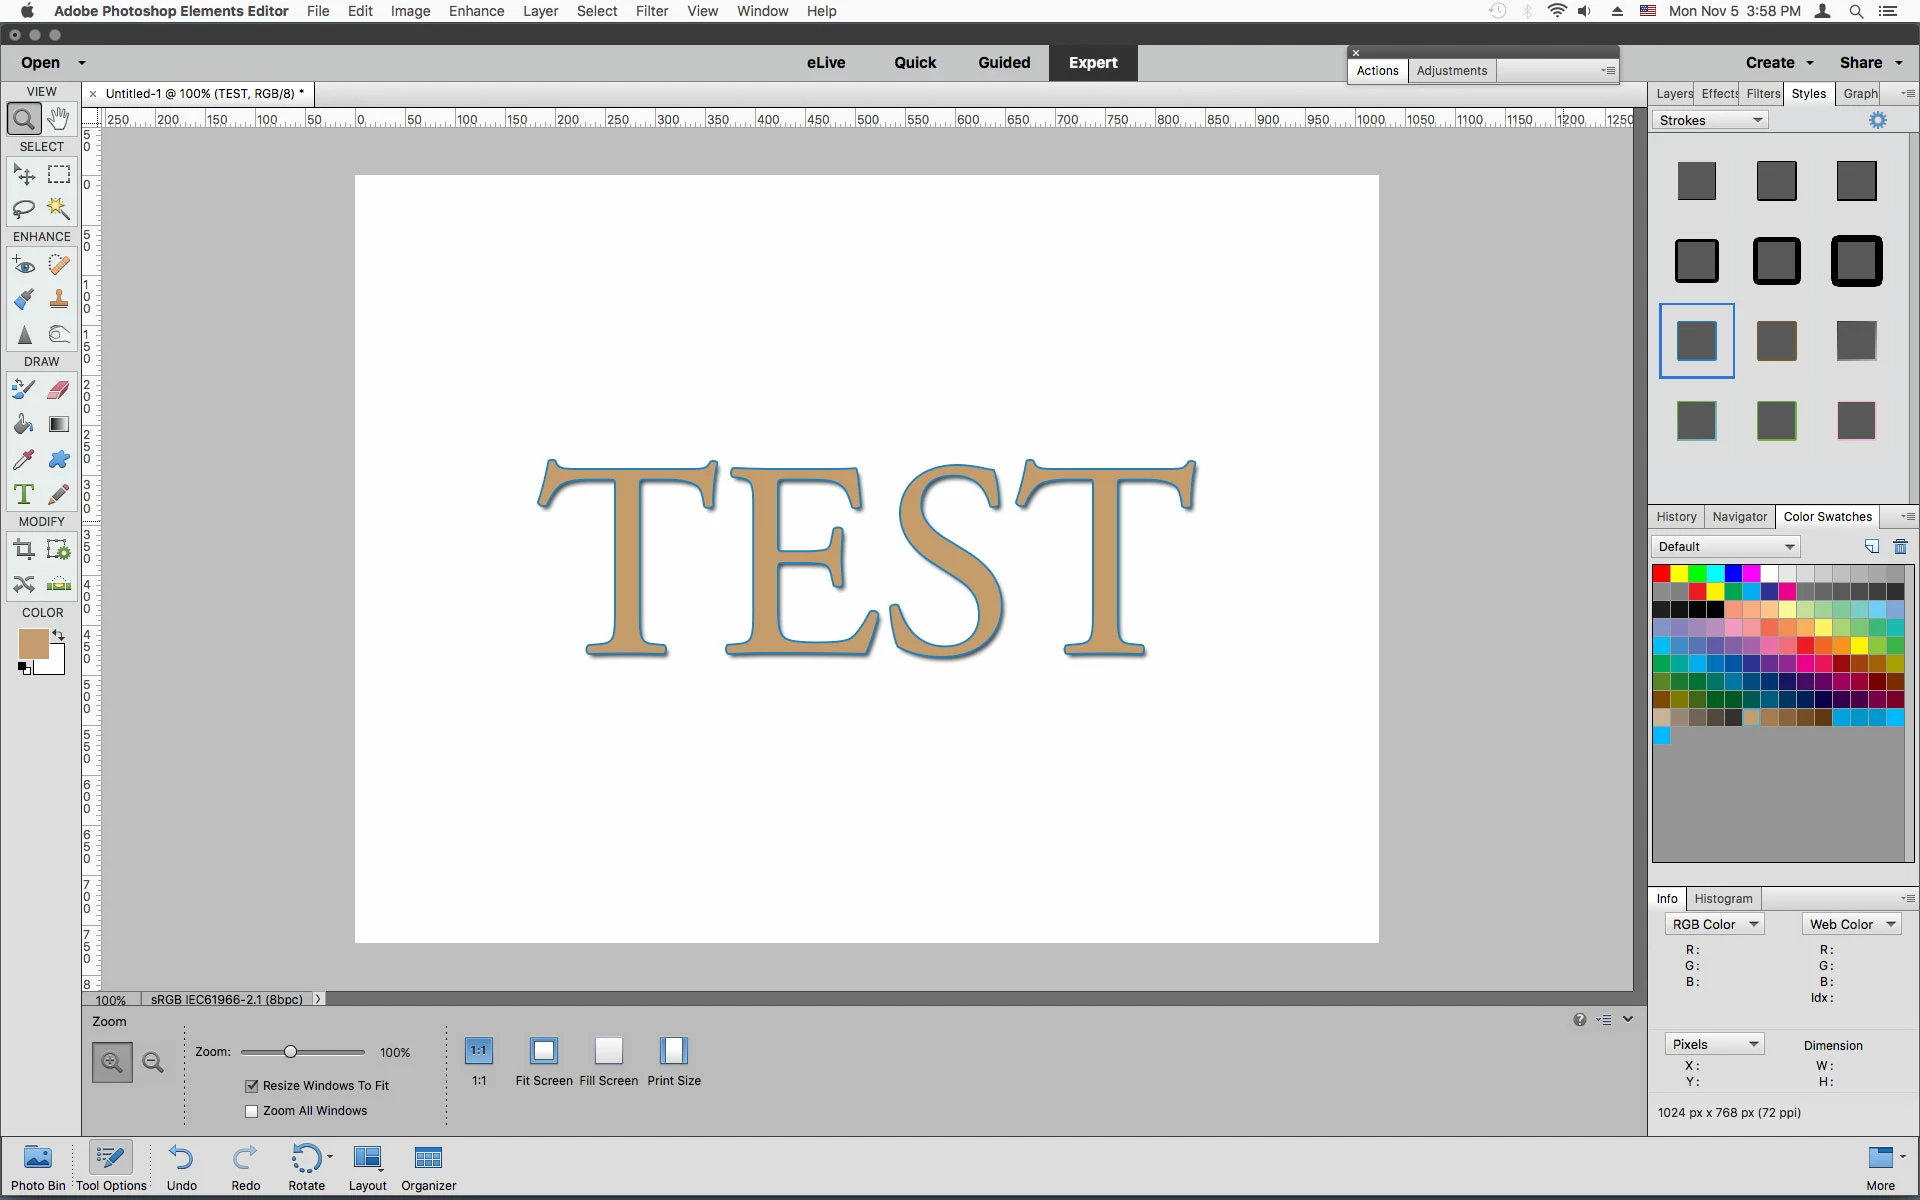Enable Zoom All Windows checkbox
Viewport: 1920px width, 1200px height.
(252, 1111)
